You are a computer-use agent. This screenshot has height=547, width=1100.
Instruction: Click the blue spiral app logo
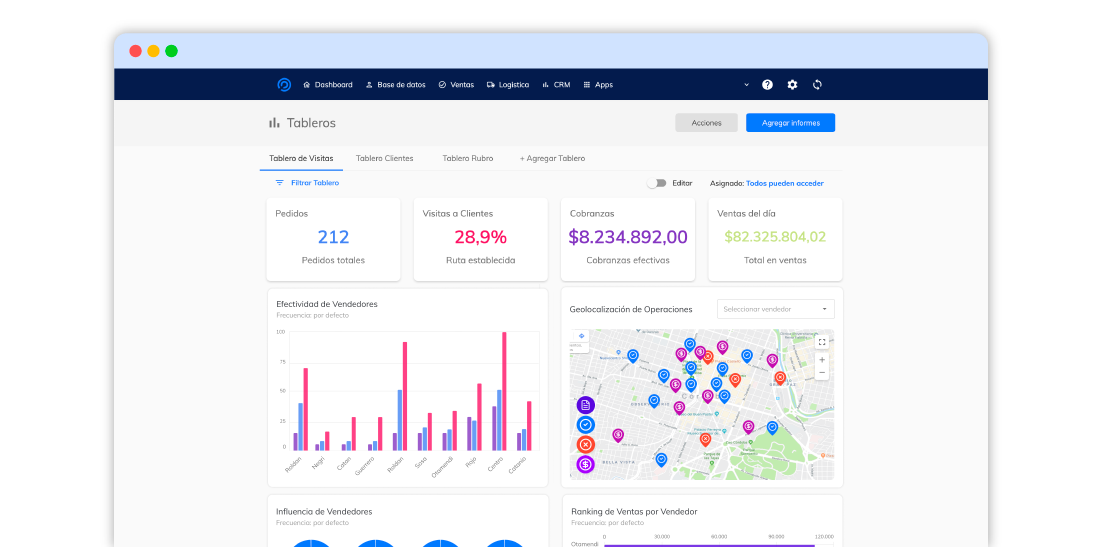pos(284,85)
